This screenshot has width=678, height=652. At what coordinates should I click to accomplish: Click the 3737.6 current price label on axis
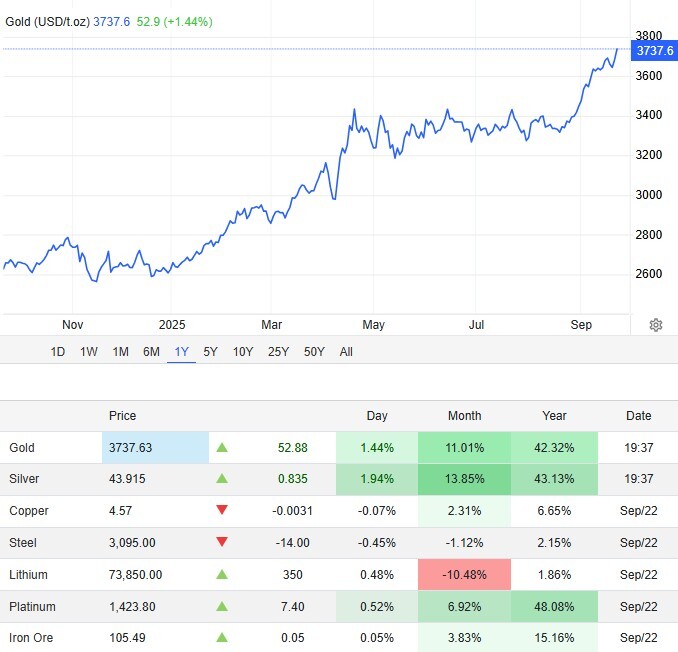pyautogui.click(x=654, y=49)
